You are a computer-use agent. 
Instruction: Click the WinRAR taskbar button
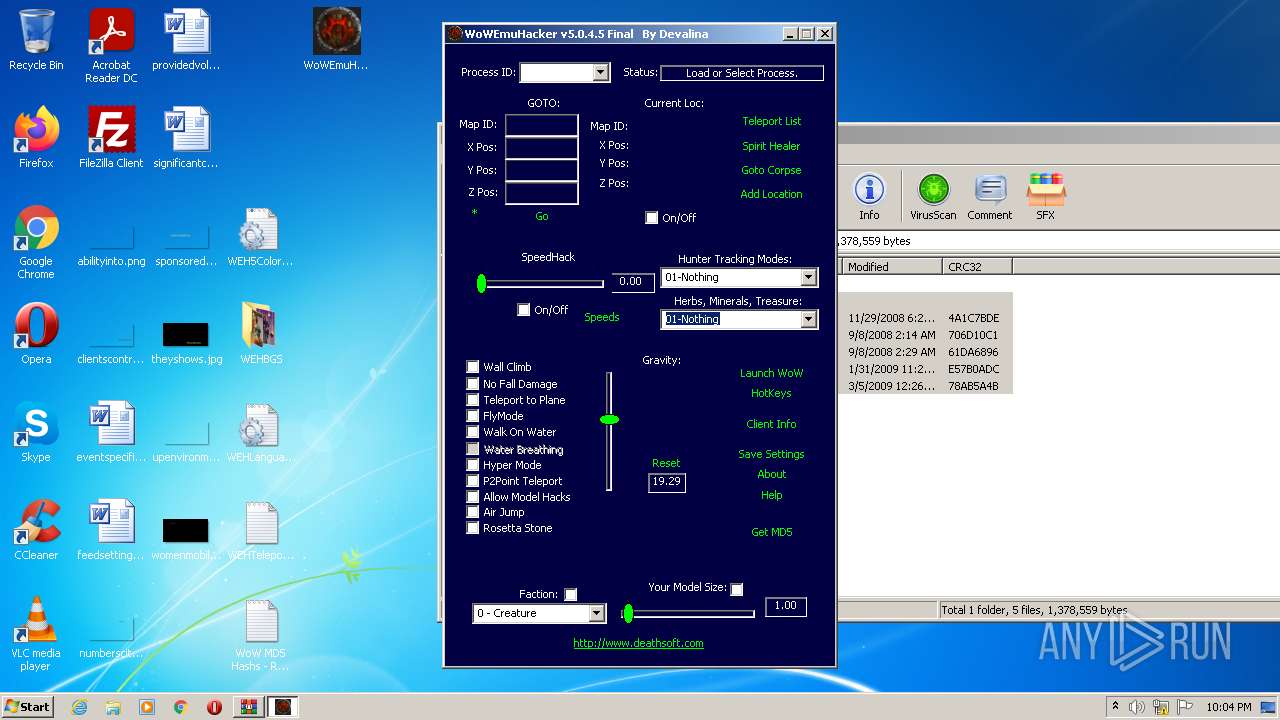pos(248,707)
